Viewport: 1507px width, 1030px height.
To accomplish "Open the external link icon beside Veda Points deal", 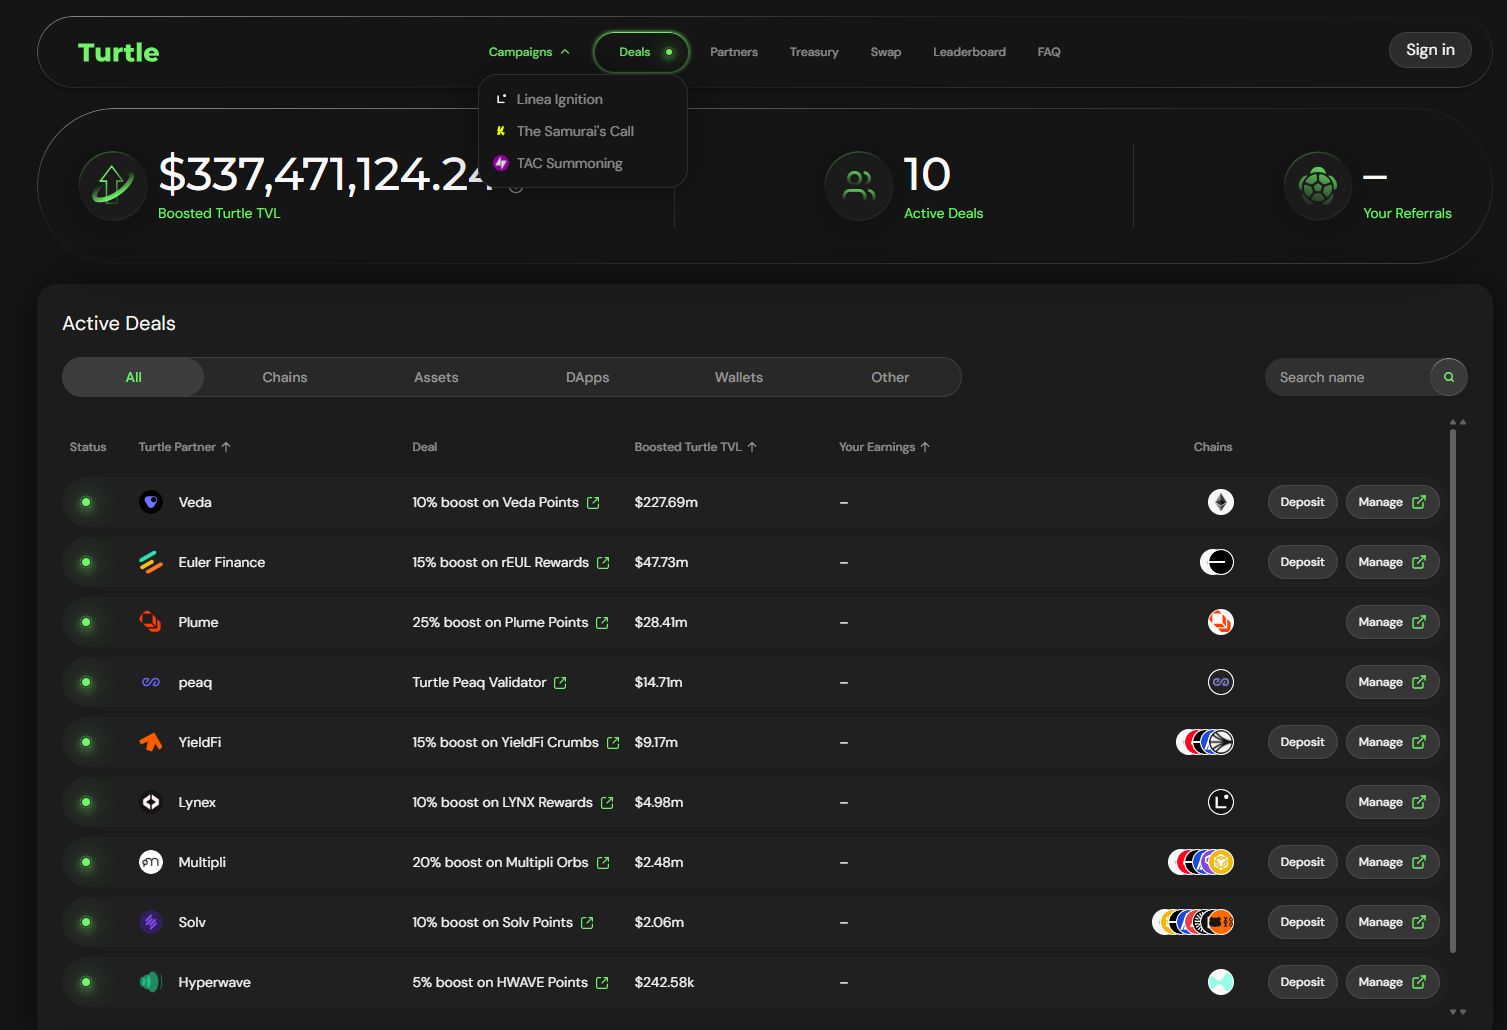I will [593, 503].
